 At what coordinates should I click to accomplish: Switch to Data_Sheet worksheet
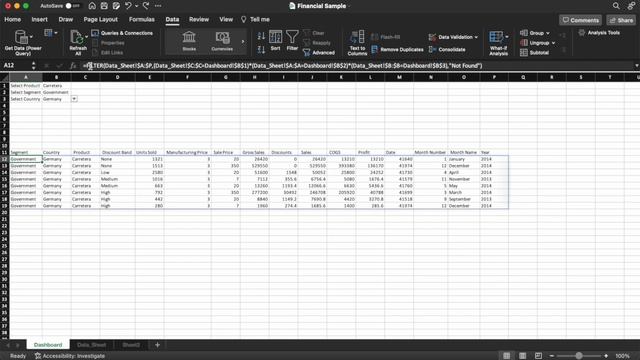(x=91, y=345)
